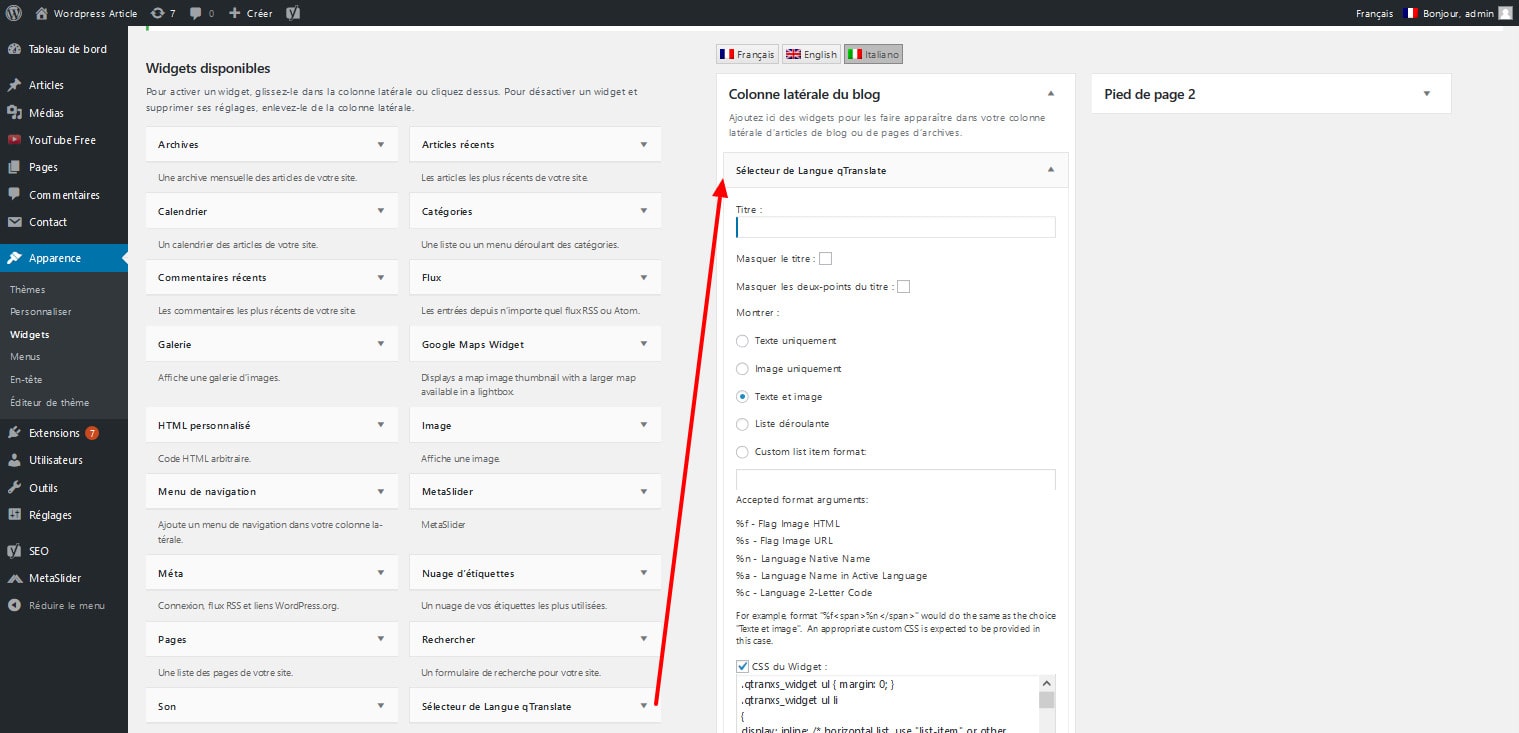
Task: Open the Menus submenu item
Action: click(x=25, y=357)
